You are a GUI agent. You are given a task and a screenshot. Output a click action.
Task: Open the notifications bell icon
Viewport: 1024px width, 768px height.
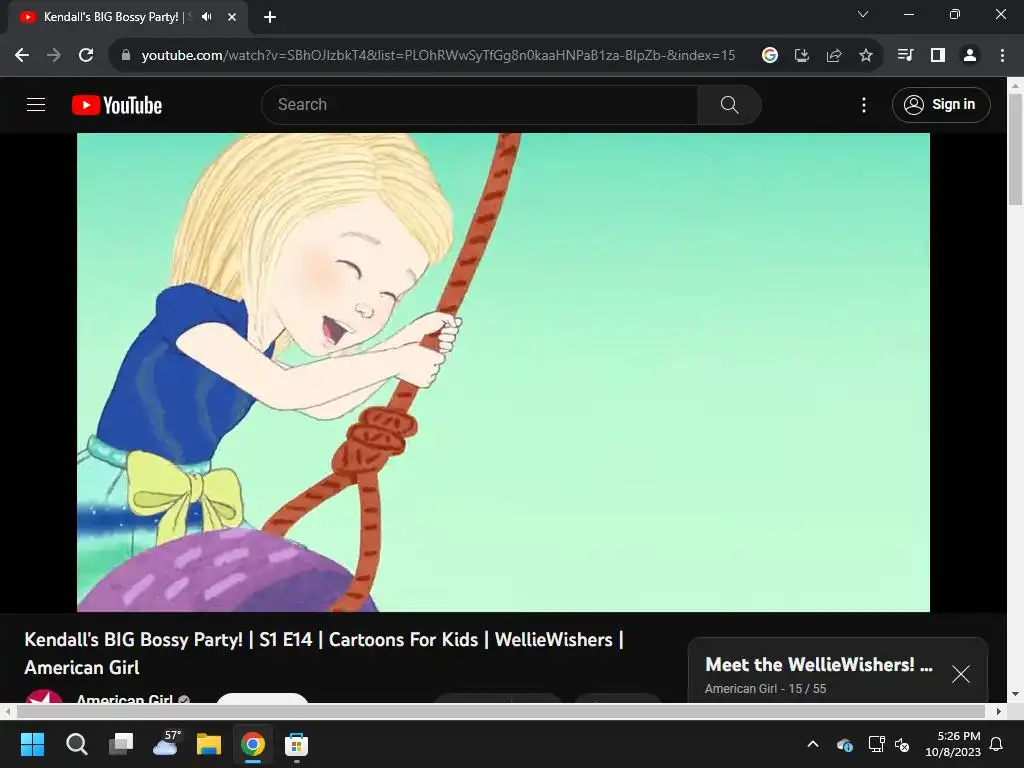coord(997,744)
